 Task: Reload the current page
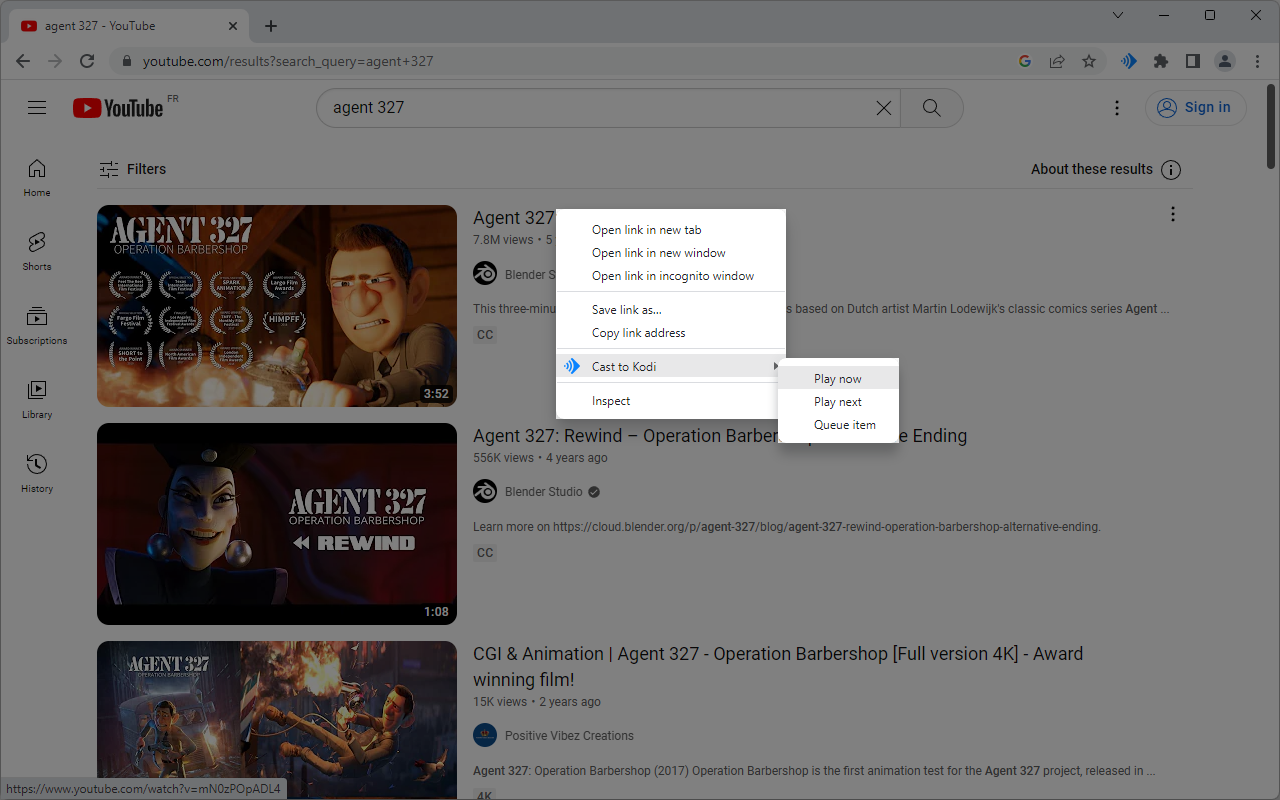tap(87, 61)
